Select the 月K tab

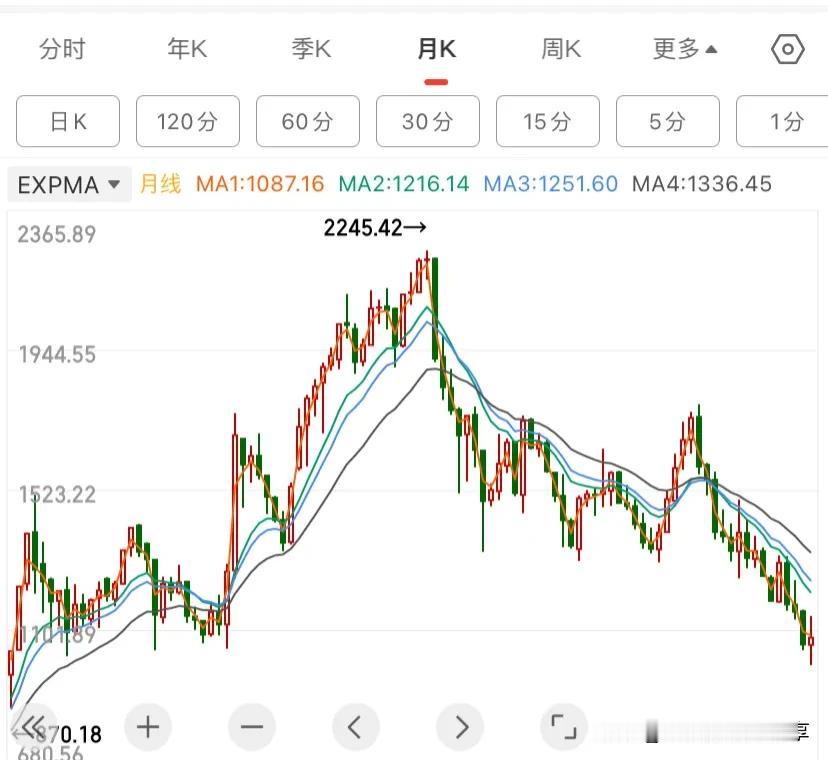(436, 49)
